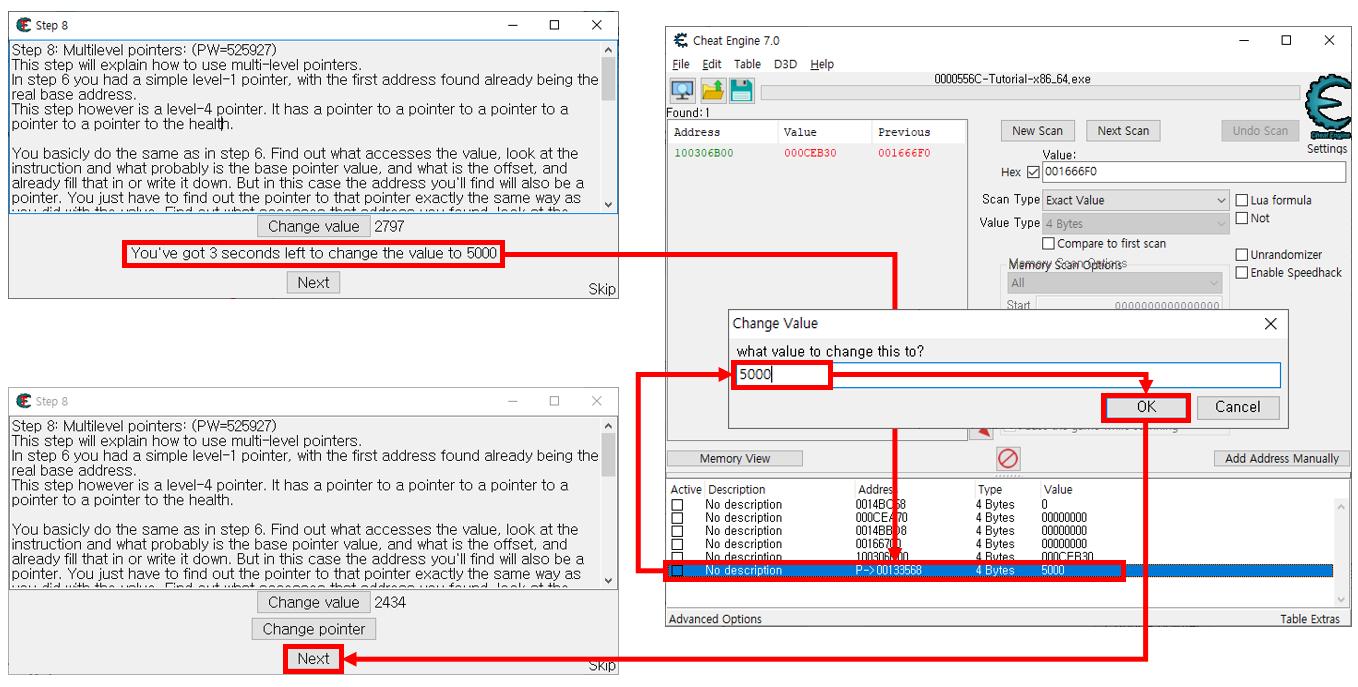Close the Change Value dialog with X
1358x687 pixels.
1270,324
